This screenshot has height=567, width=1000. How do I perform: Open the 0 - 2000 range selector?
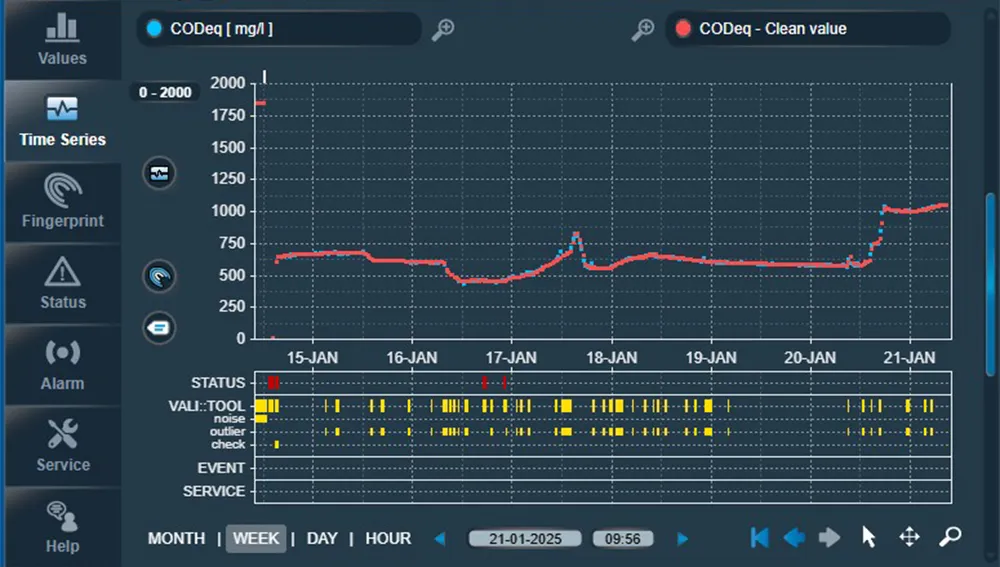[x=165, y=92]
